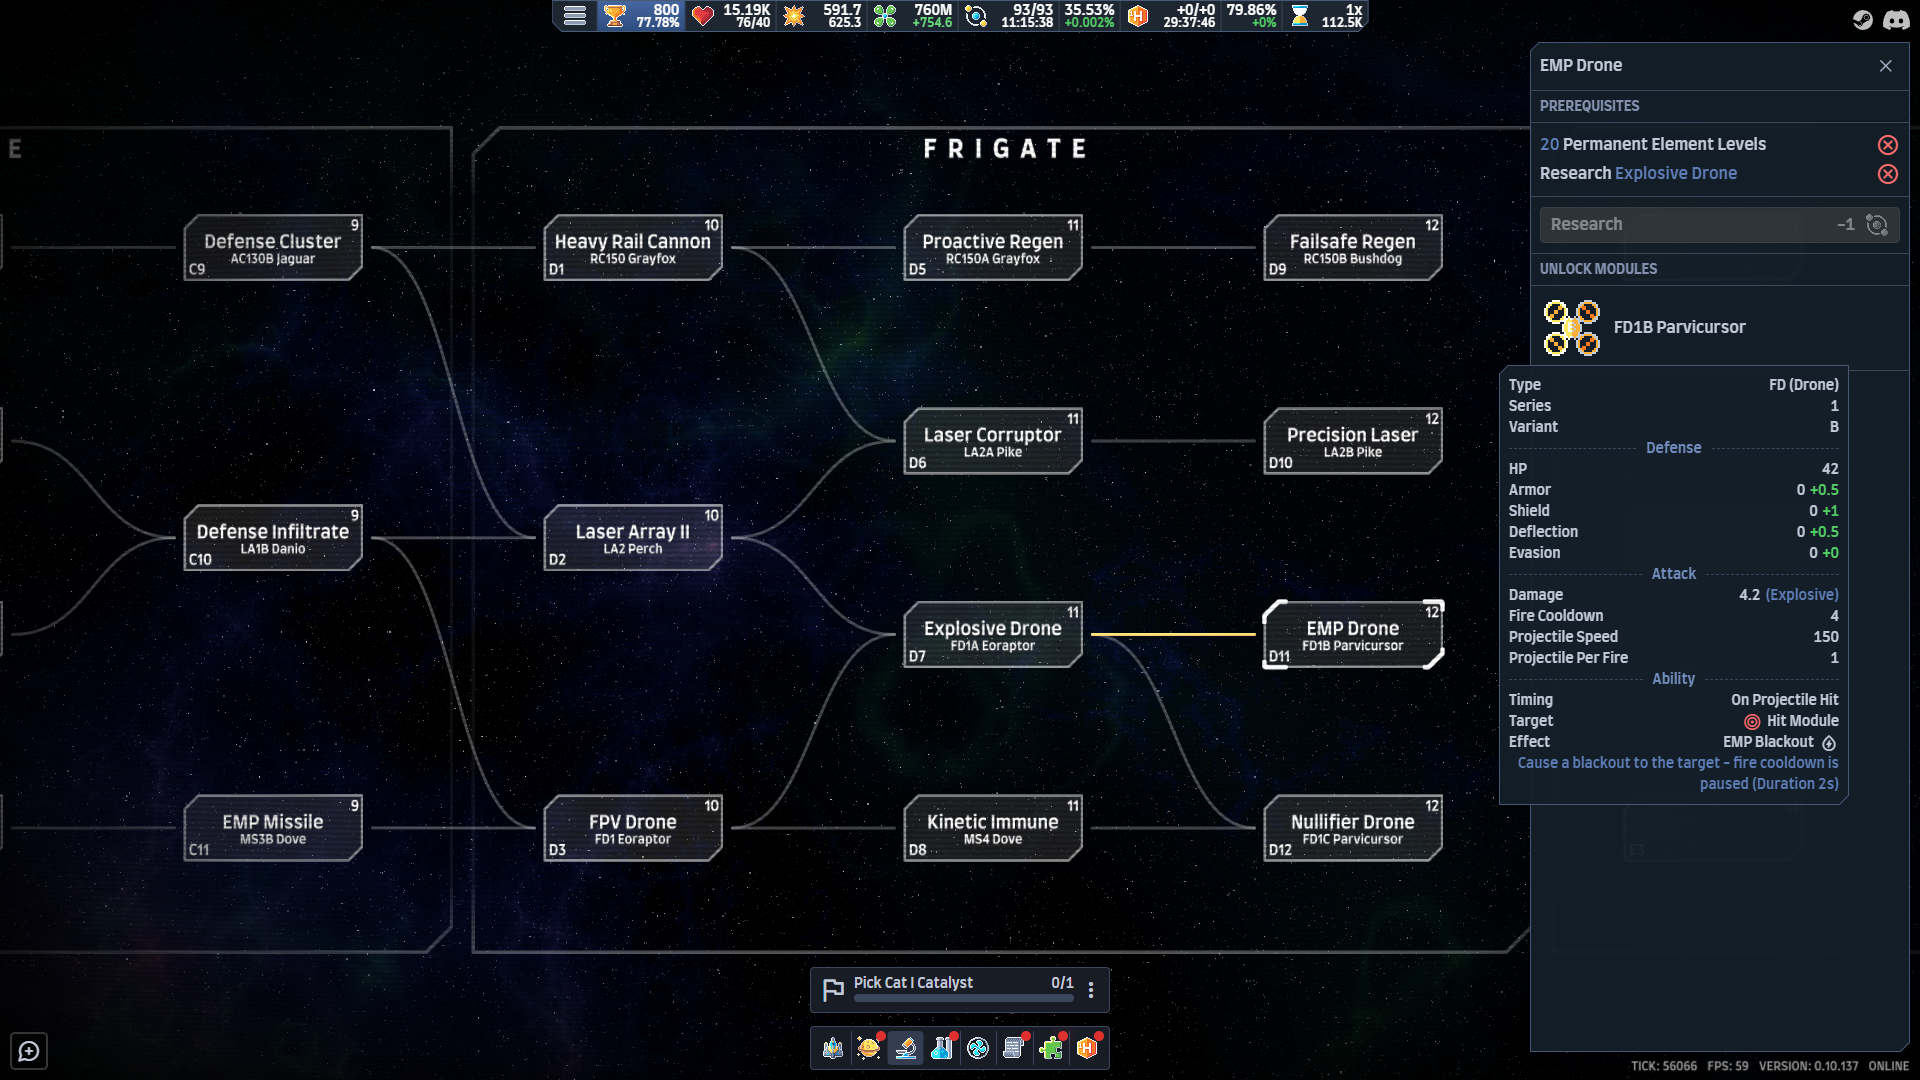Open the Steam link icon
Image resolution: width=1920 pixels, height=1080 pixels.
coord(1862,20)
